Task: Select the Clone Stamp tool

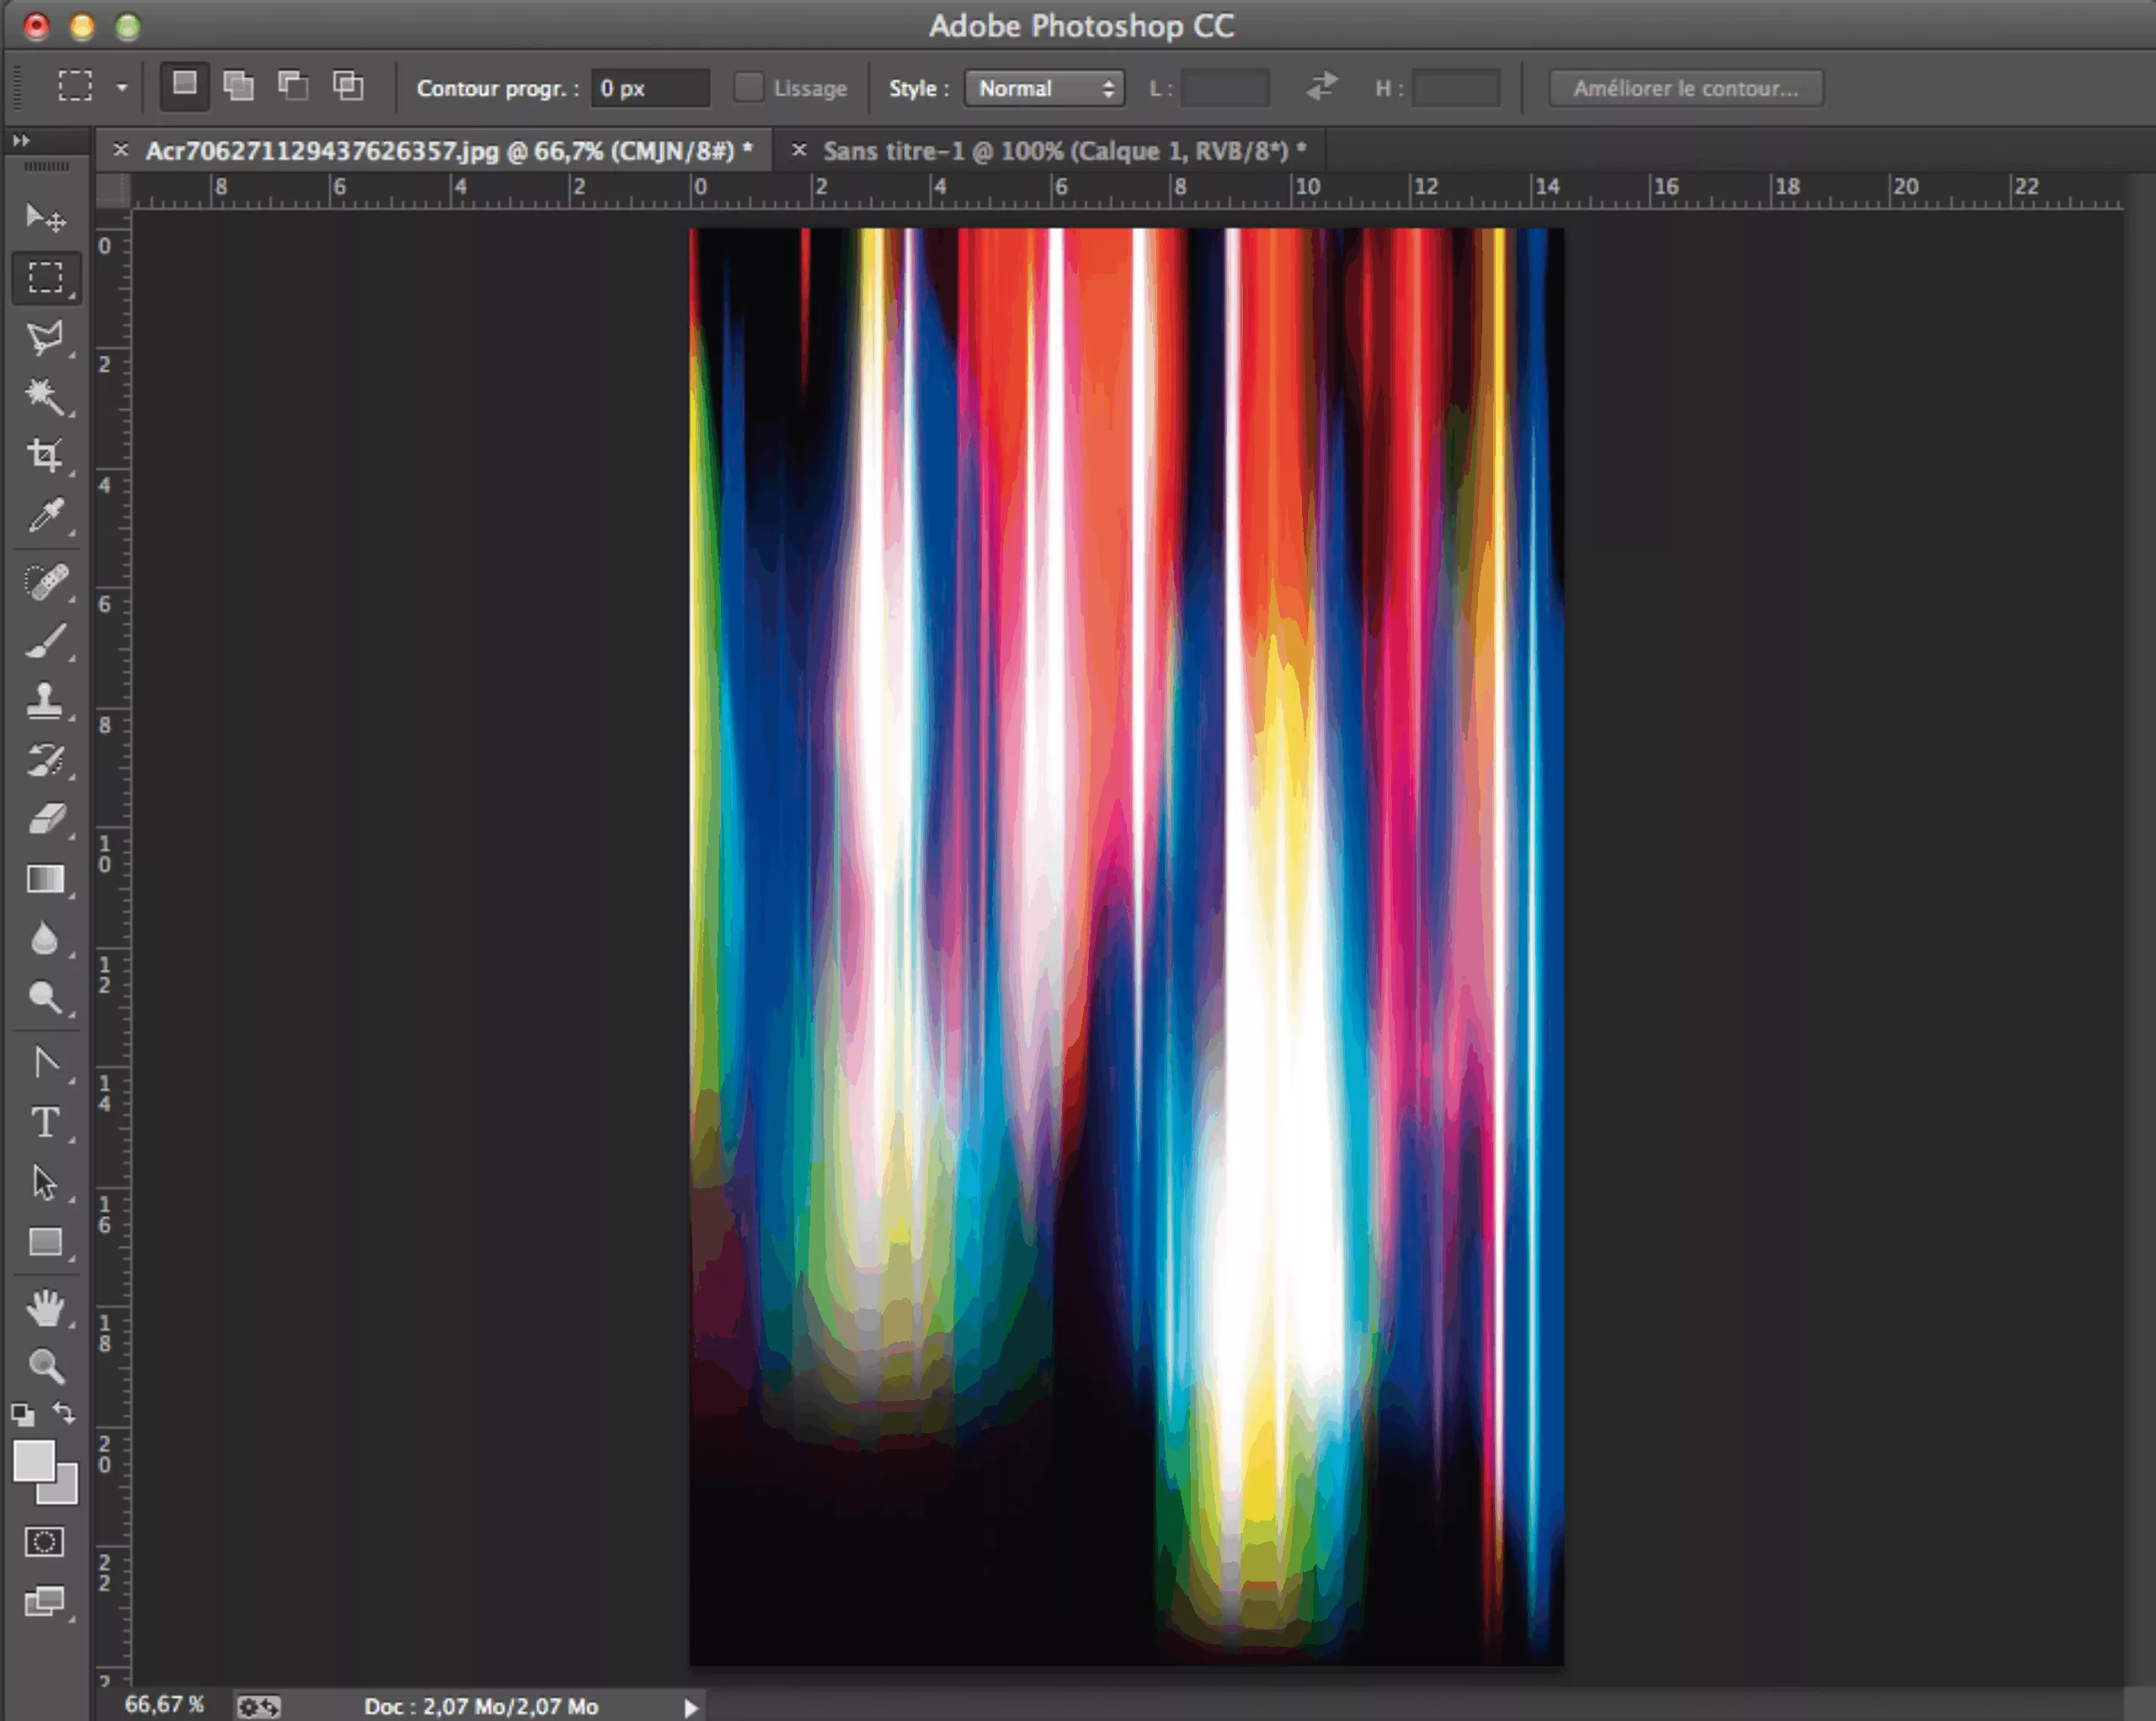Action: tap(44, 700)
